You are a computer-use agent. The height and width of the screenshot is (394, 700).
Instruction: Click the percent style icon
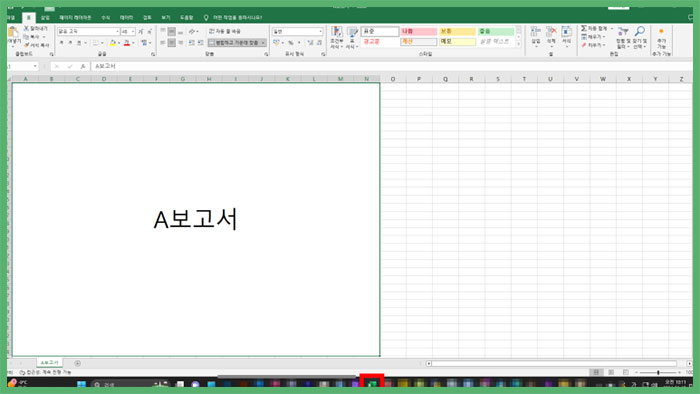pyautogui.click(x=291, y=43)
